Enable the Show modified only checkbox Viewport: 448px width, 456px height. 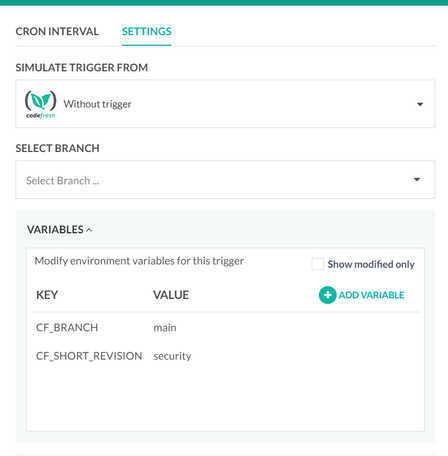[x=317, y=264]
